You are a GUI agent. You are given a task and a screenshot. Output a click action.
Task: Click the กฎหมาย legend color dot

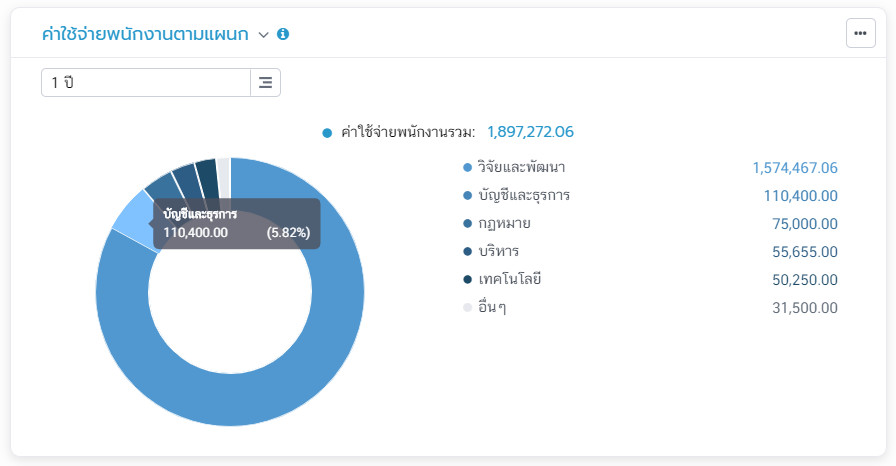click(467, 224)
